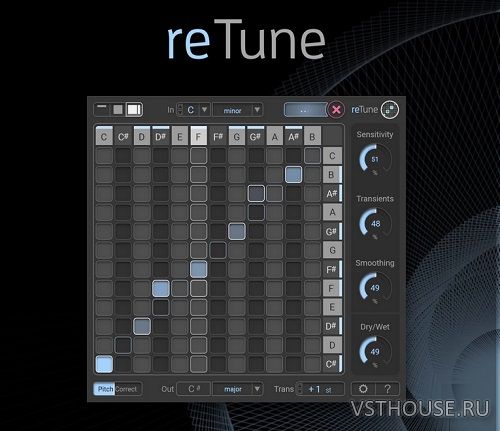Toggle input note F header

[199, 136]
